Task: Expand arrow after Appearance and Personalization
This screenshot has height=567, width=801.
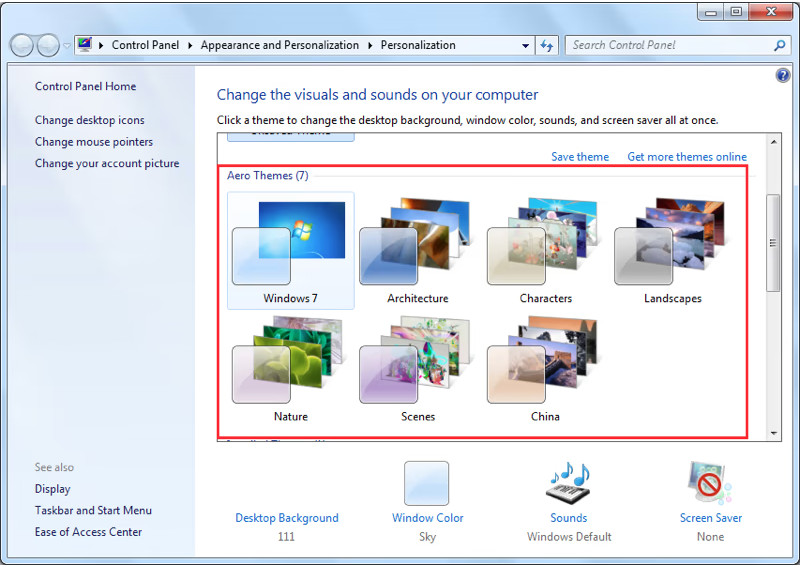Action: (370, 45)
